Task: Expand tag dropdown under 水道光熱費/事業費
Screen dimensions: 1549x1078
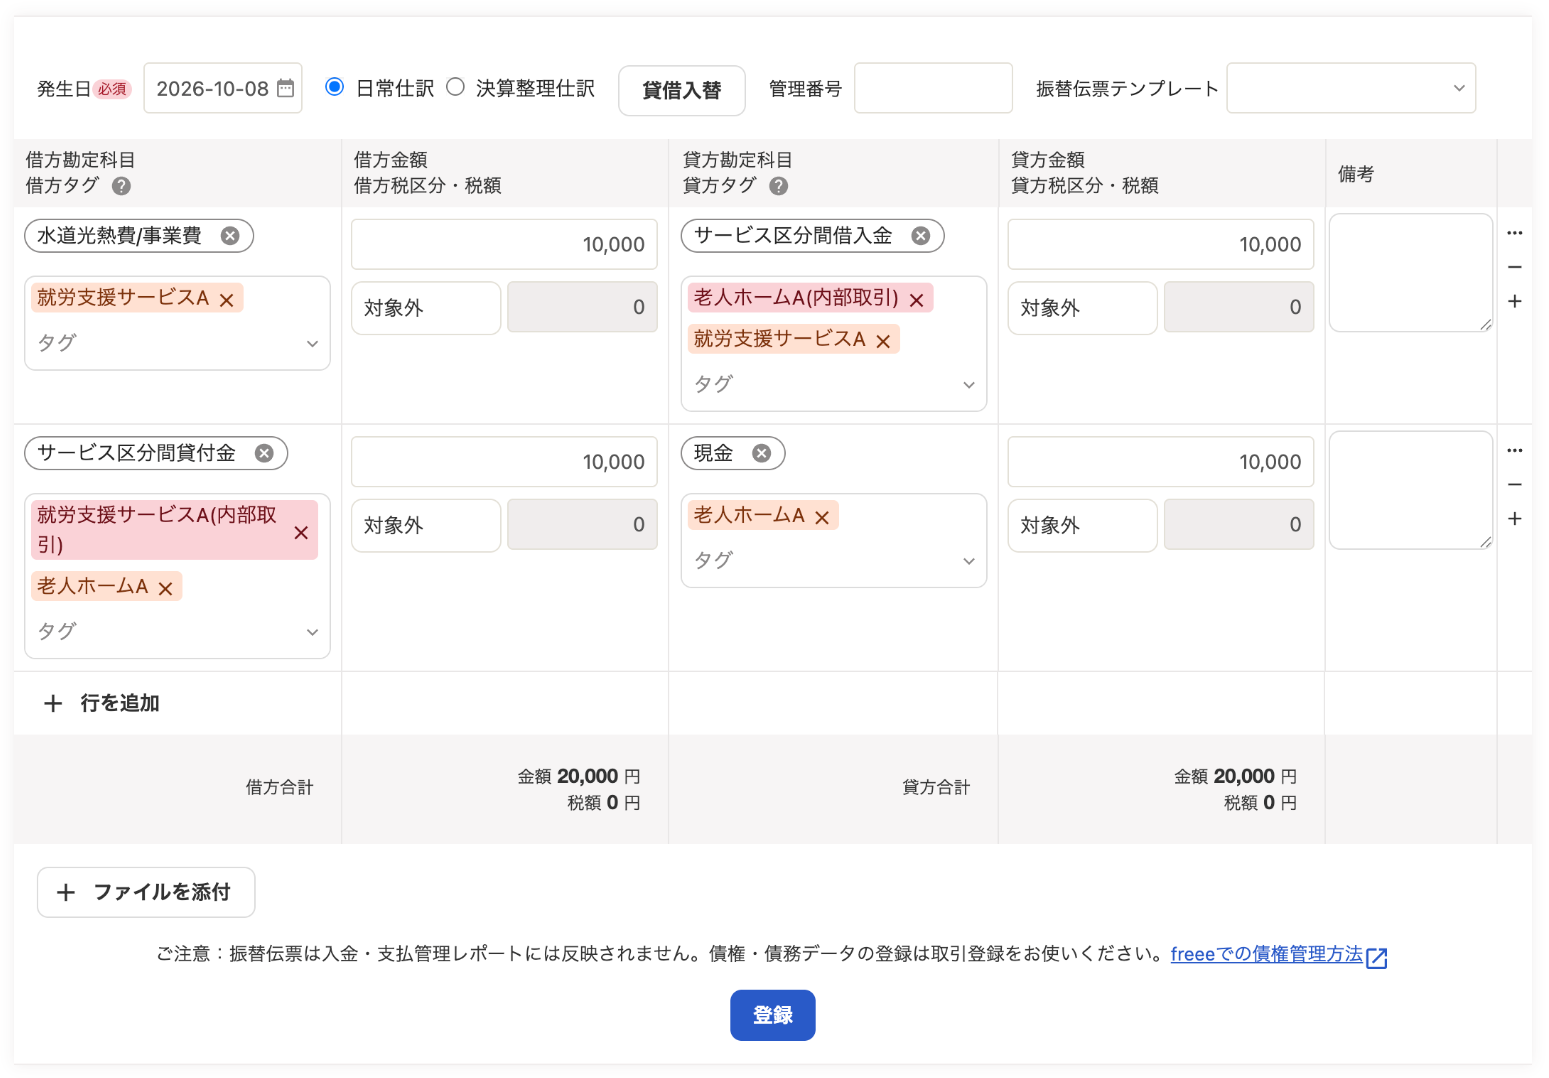Action: pyautogui.click(x=312, y=343)
